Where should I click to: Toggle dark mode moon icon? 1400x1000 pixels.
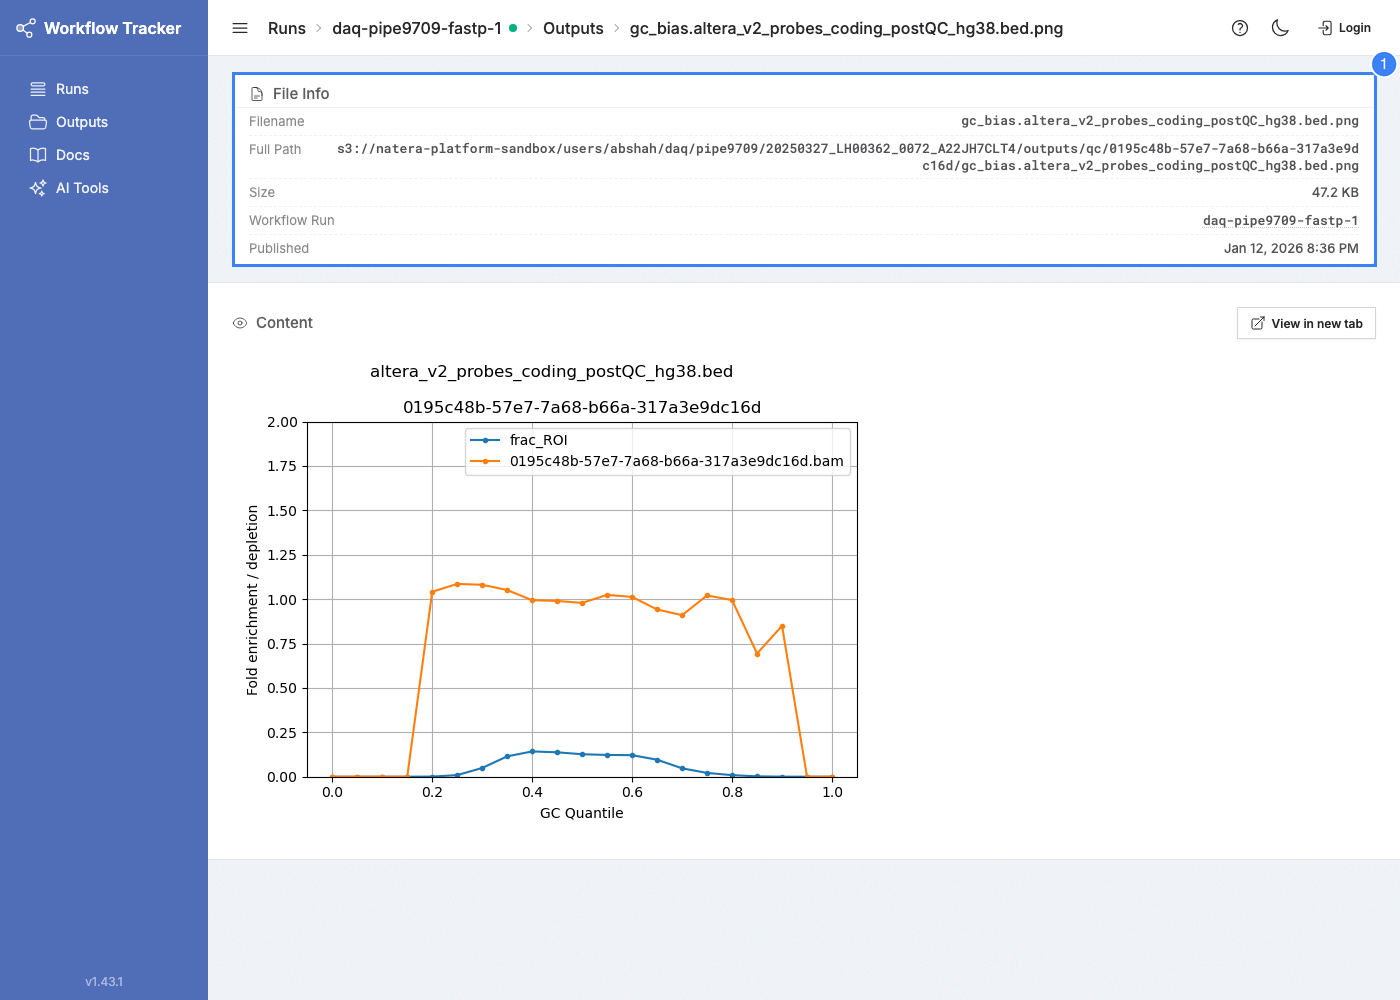click(1280, 28)
